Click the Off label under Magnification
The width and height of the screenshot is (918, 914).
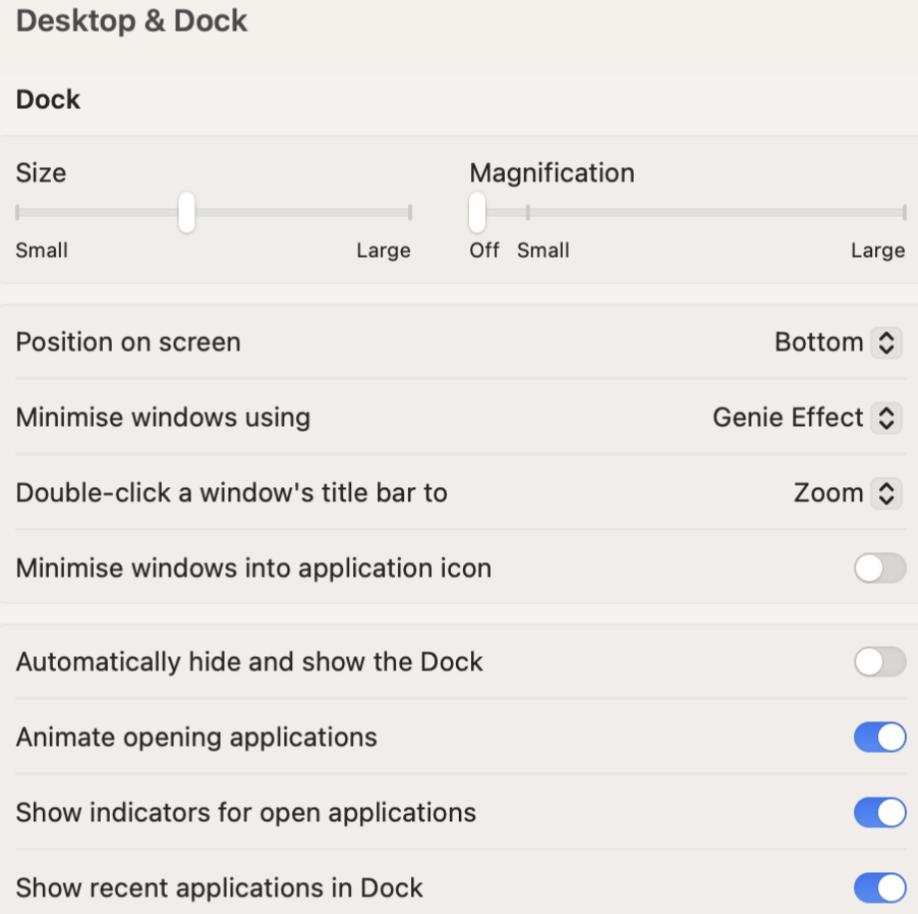484,251
